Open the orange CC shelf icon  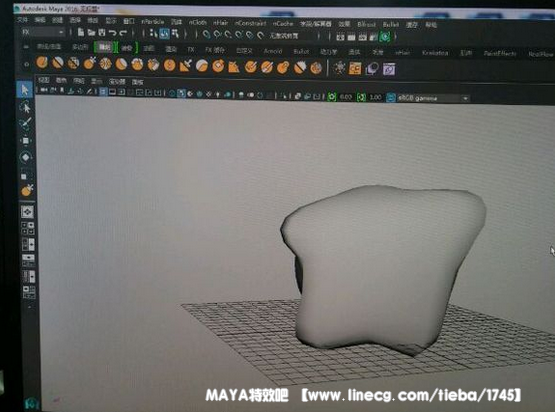coord(355,68)
